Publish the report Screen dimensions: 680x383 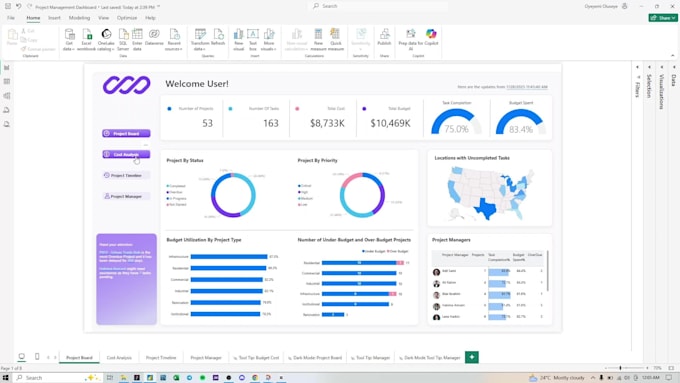click(384, 38)
